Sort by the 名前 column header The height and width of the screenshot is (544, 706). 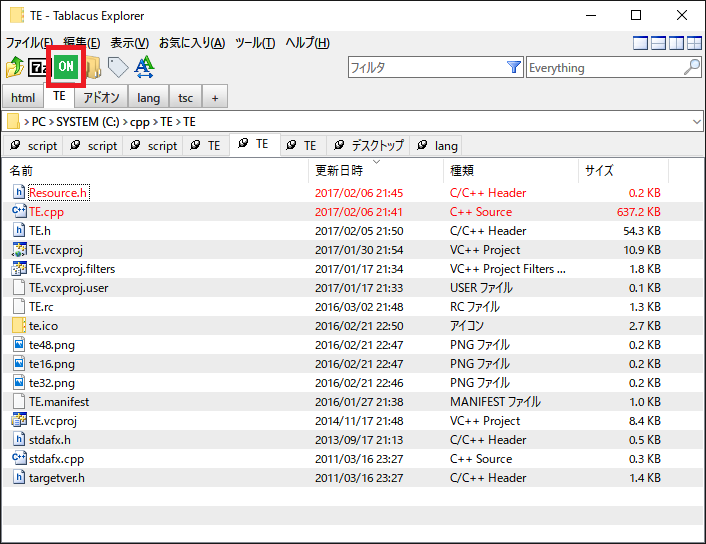pyautogui.click(x=155, y=171)
